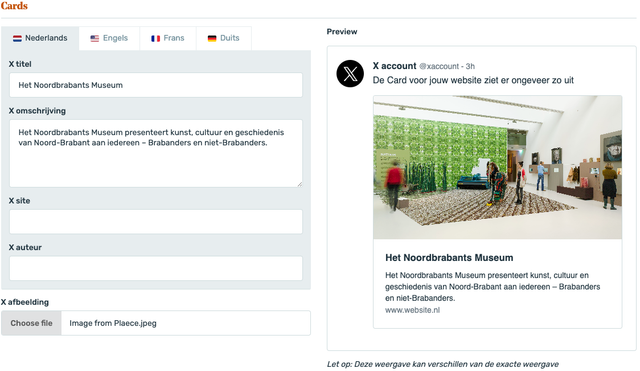Select the Duits language tab
The width and height of the screenshot is (640, 371).
tap(224, 38)
